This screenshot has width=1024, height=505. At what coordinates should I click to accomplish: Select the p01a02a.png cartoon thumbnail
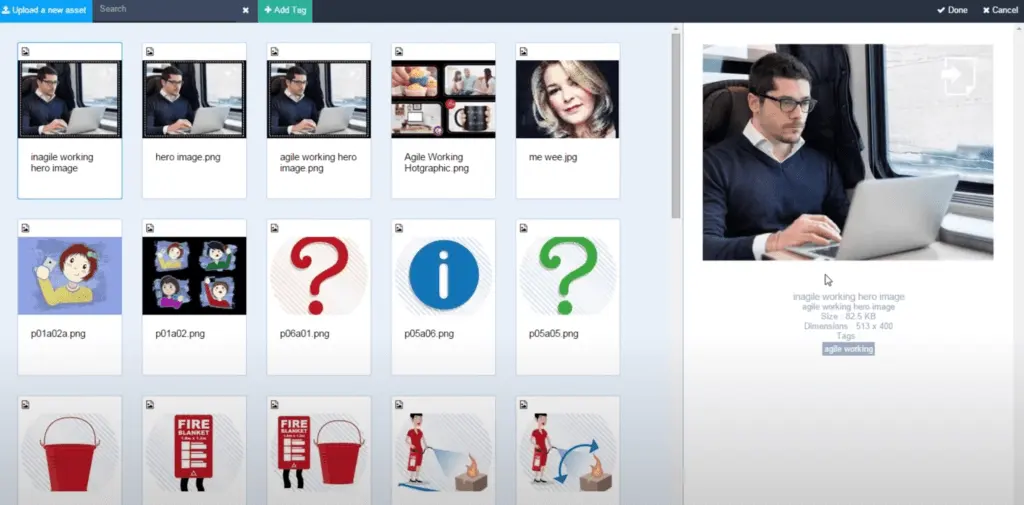pyautogui.click(x=69, y=276)
